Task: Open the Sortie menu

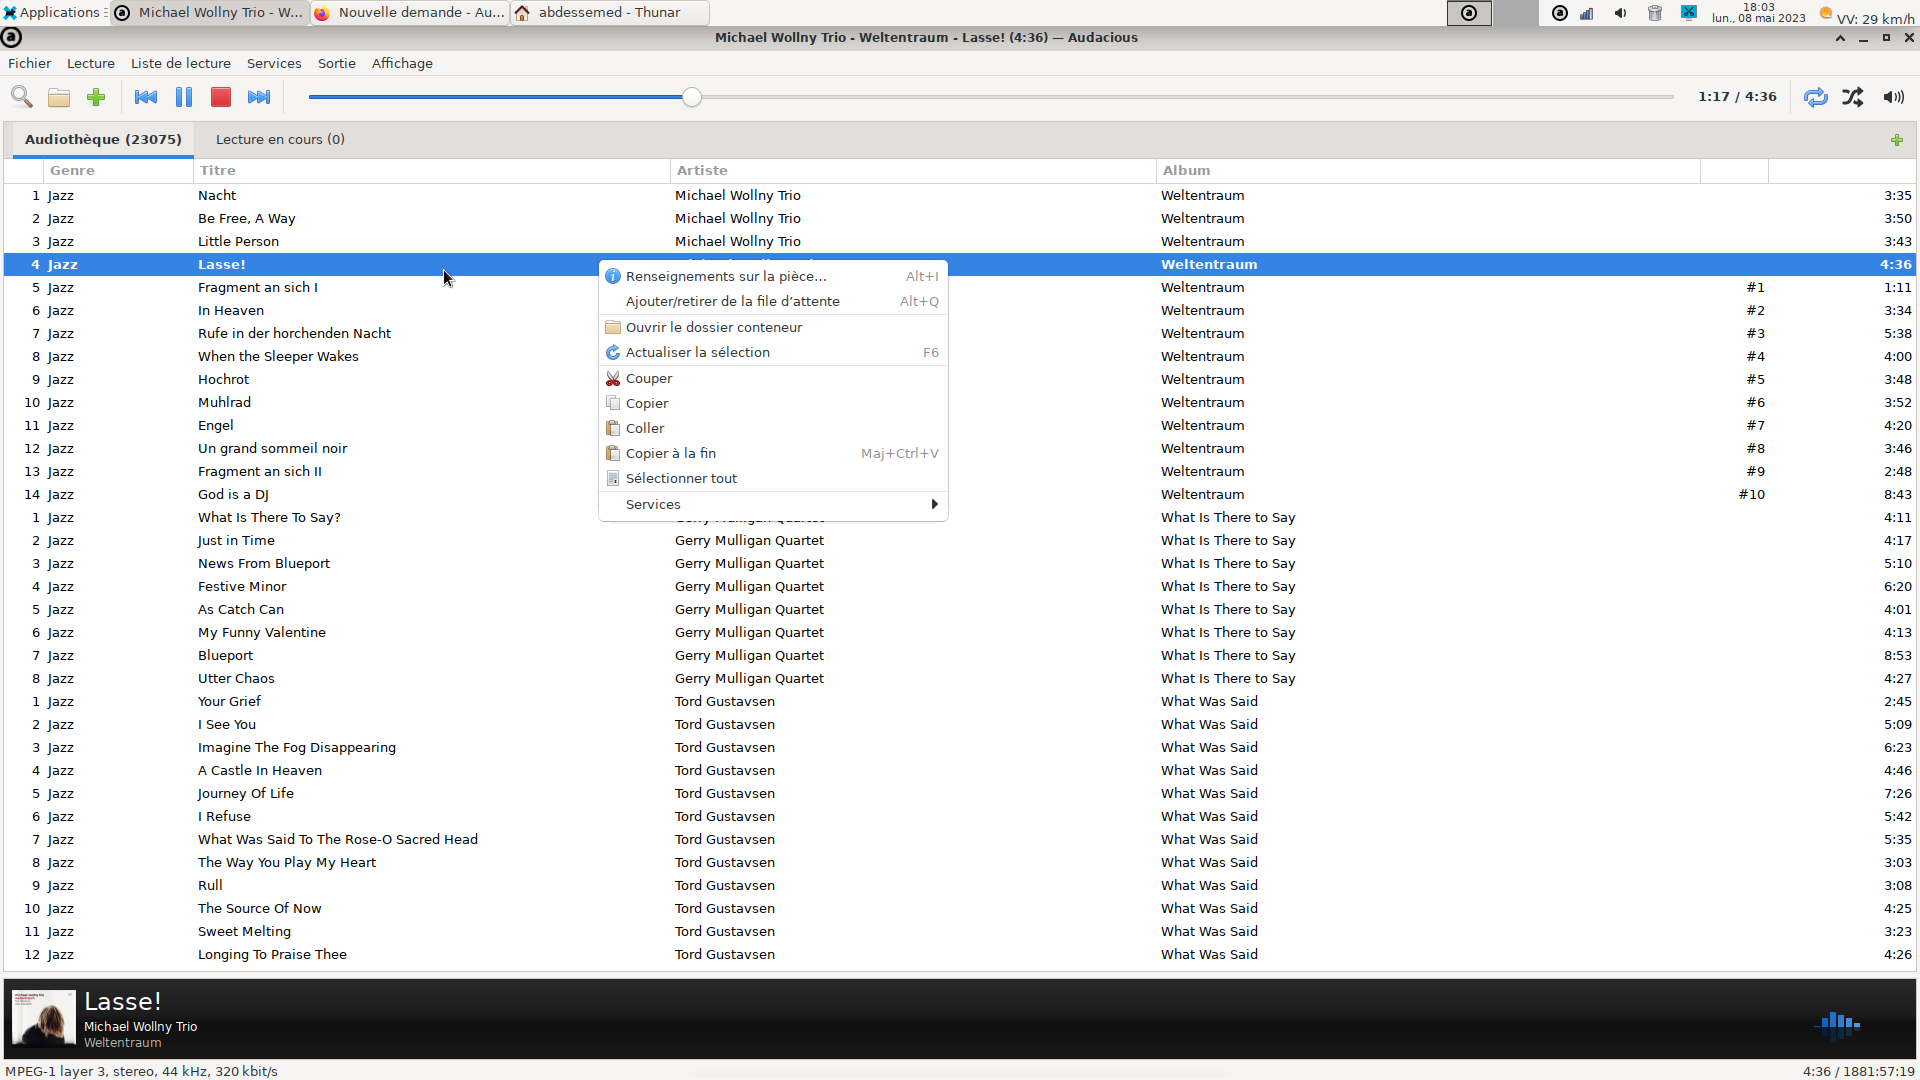Action: [x=337, y=63]
